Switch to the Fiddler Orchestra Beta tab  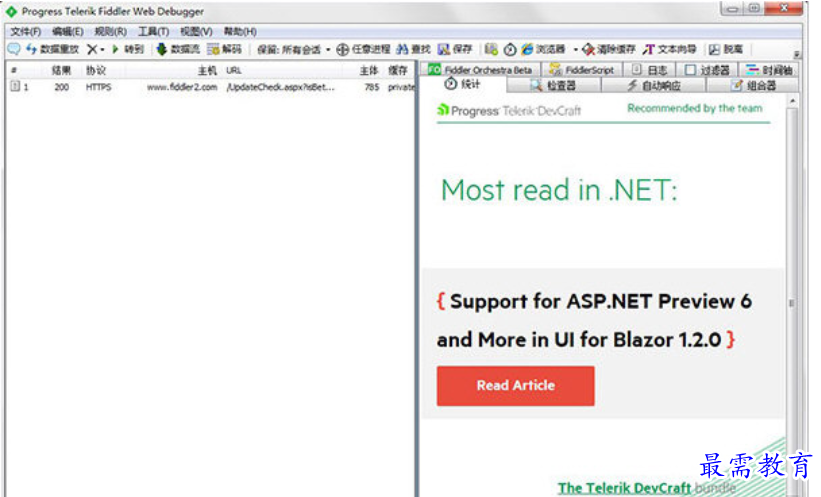(480, 70)
